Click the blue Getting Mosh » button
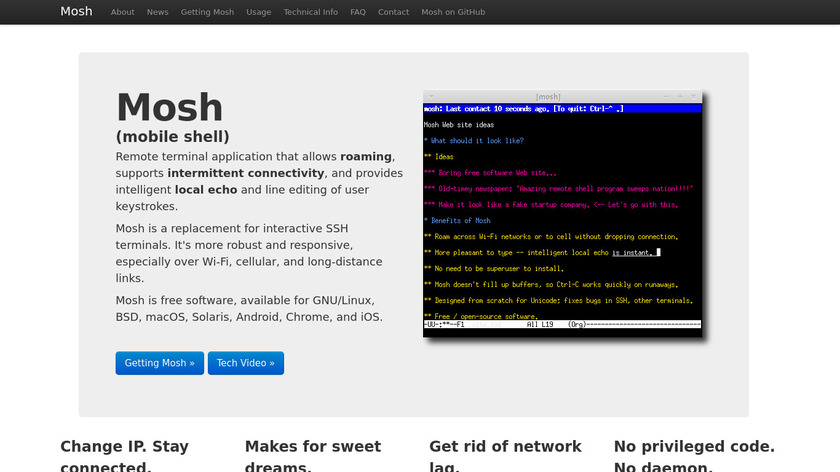Screen dimensions: 840x472 pyautogui.click(x=160, y=363)
